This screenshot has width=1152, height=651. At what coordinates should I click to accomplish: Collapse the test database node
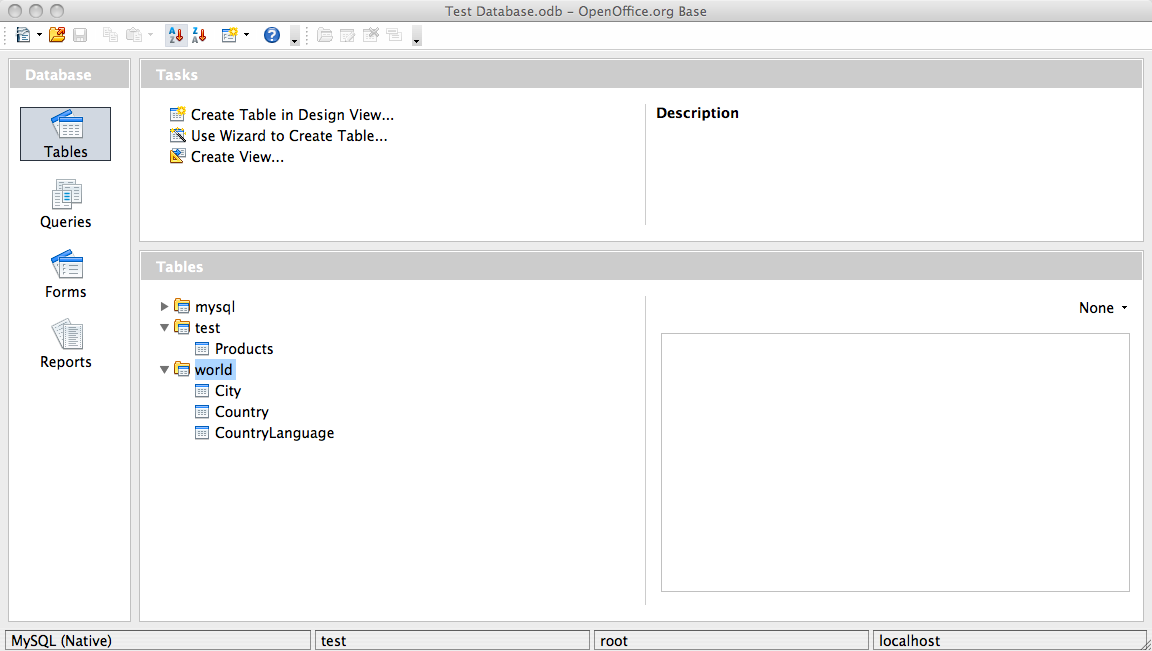[x=165, y=328]
